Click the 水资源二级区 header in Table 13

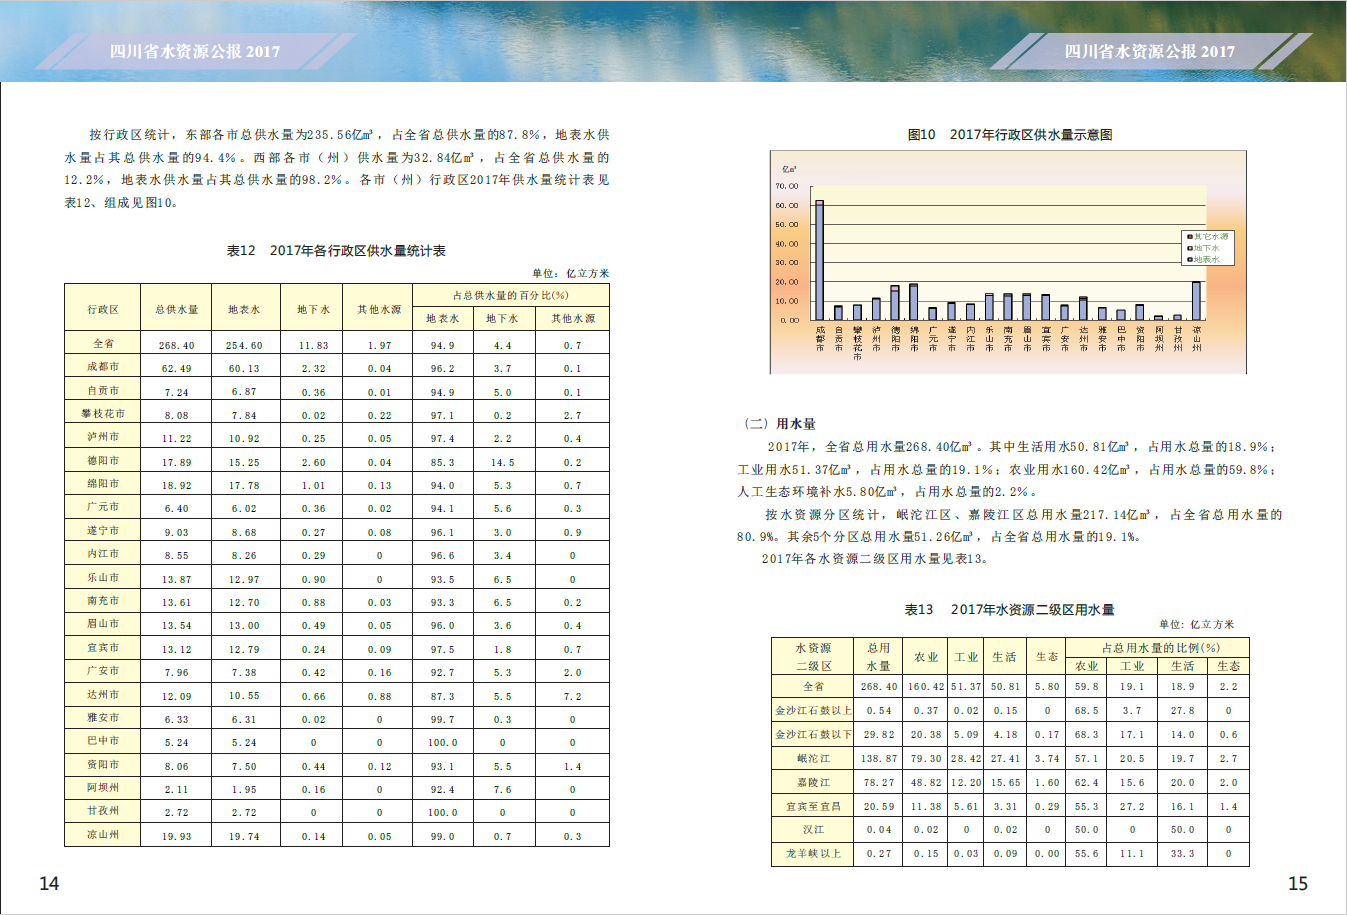tap(813, 657)
